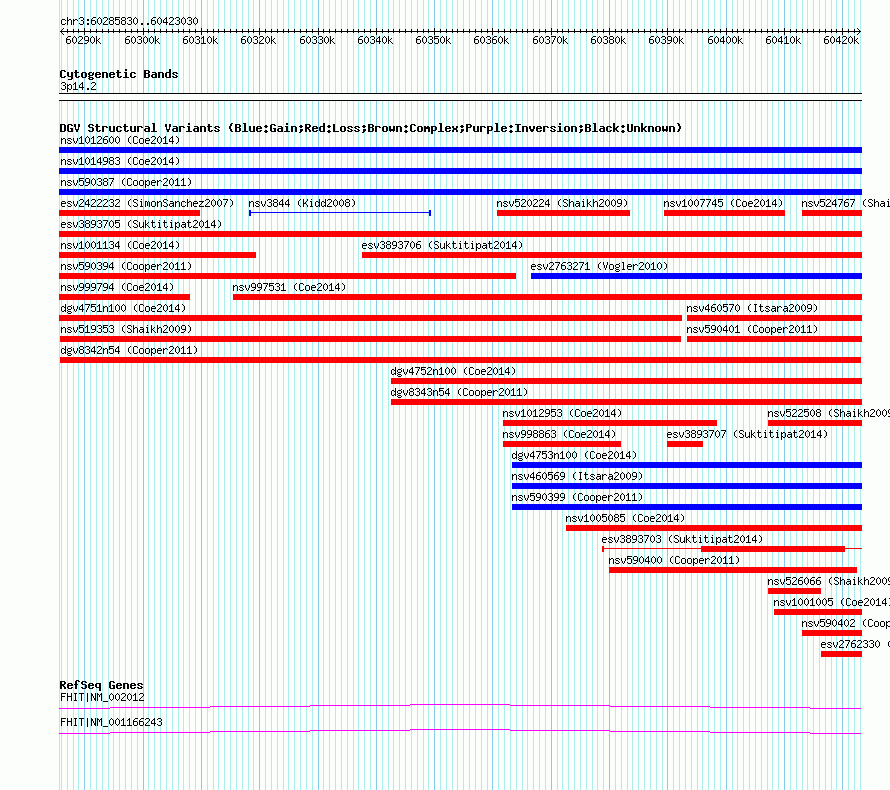
Task: Click nsv460570 (Itsara2009) label
Action: click(752, 308)
